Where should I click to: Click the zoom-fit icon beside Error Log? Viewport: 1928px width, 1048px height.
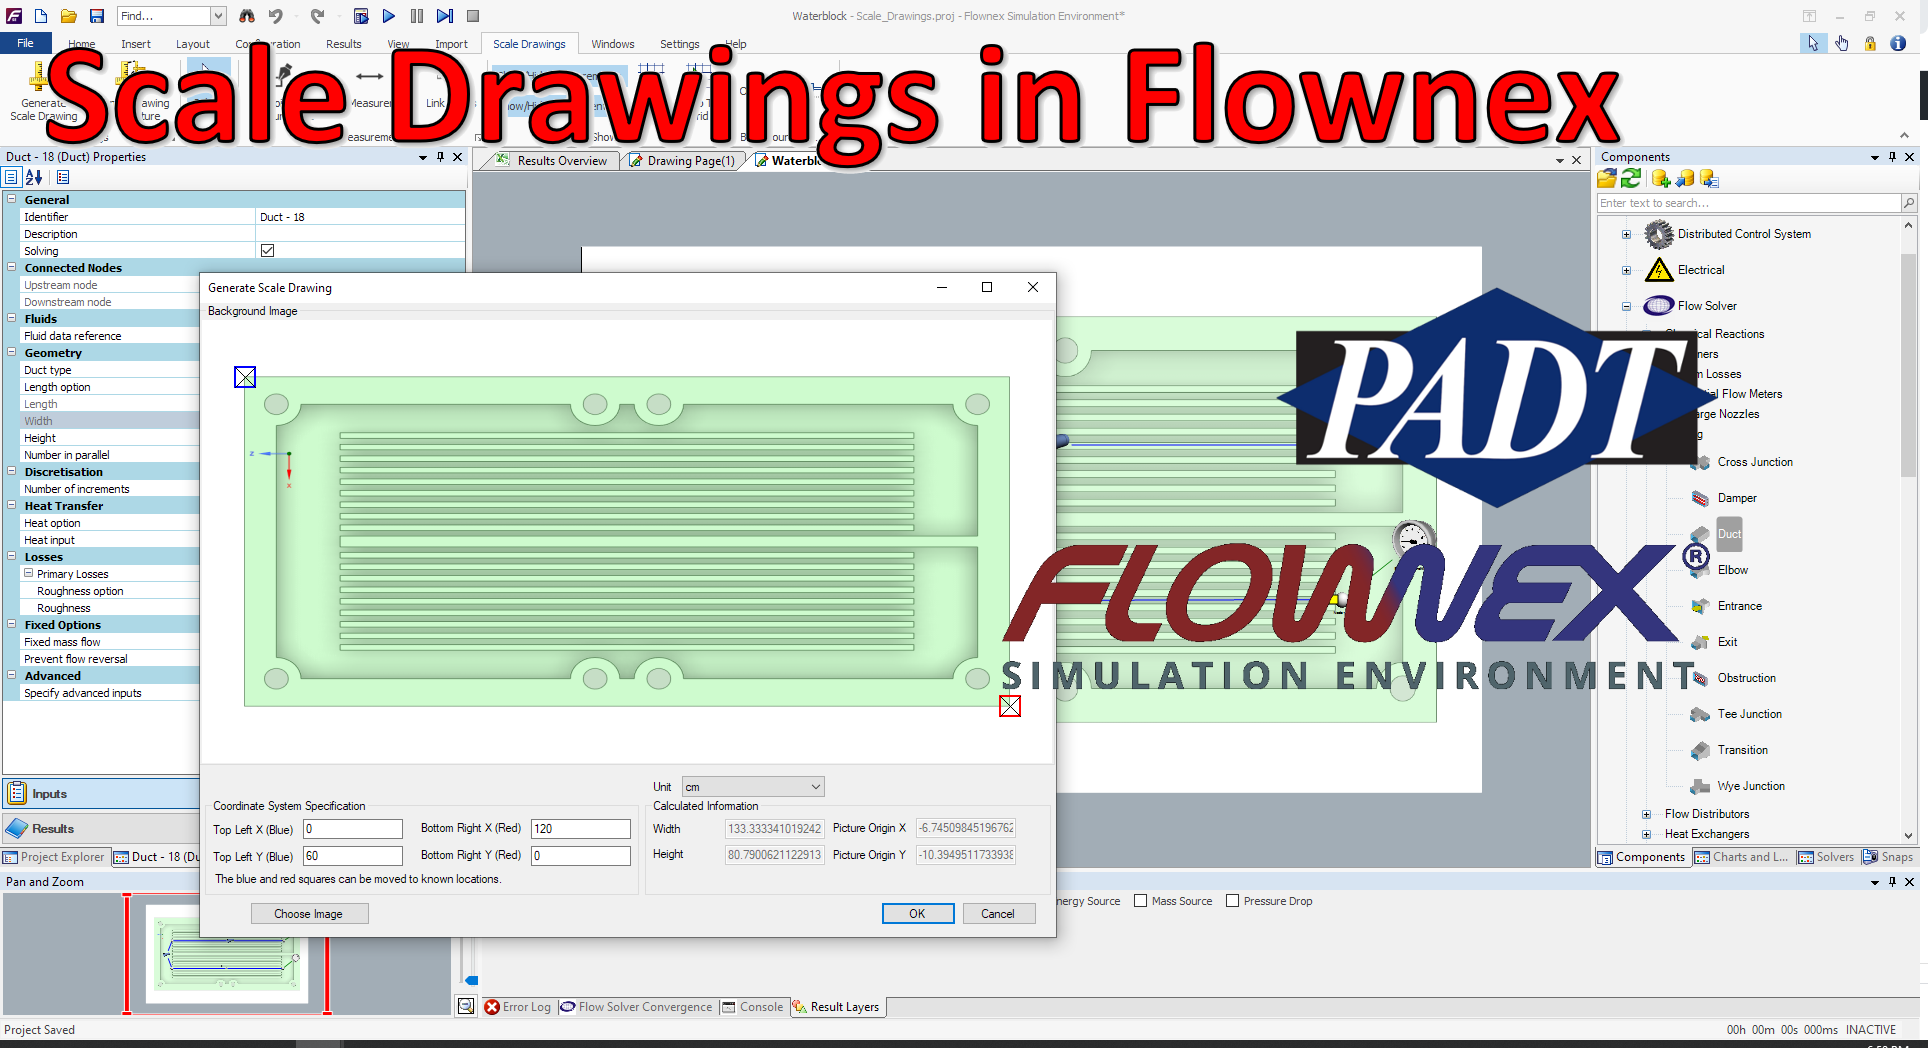pos(466,1006)
